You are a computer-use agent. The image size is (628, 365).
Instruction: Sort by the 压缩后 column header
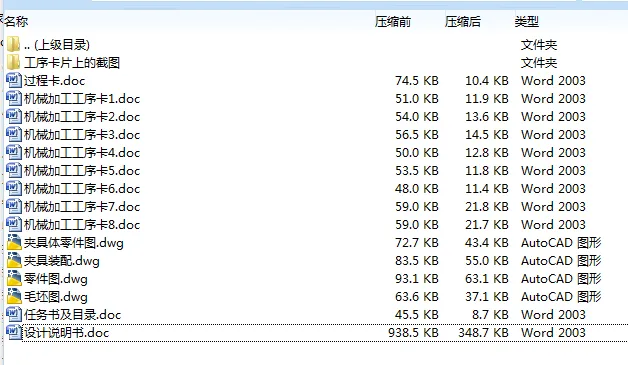point(463,21)
